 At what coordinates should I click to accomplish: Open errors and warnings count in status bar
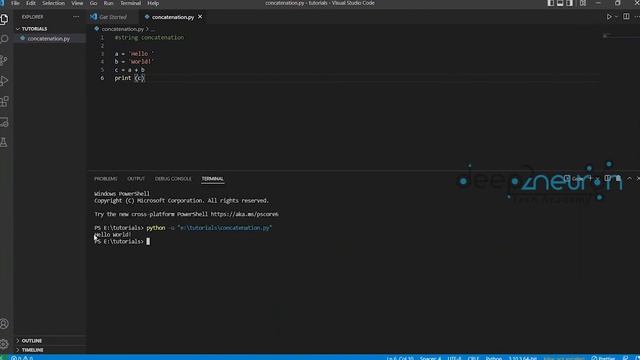[x=22, y=358]
